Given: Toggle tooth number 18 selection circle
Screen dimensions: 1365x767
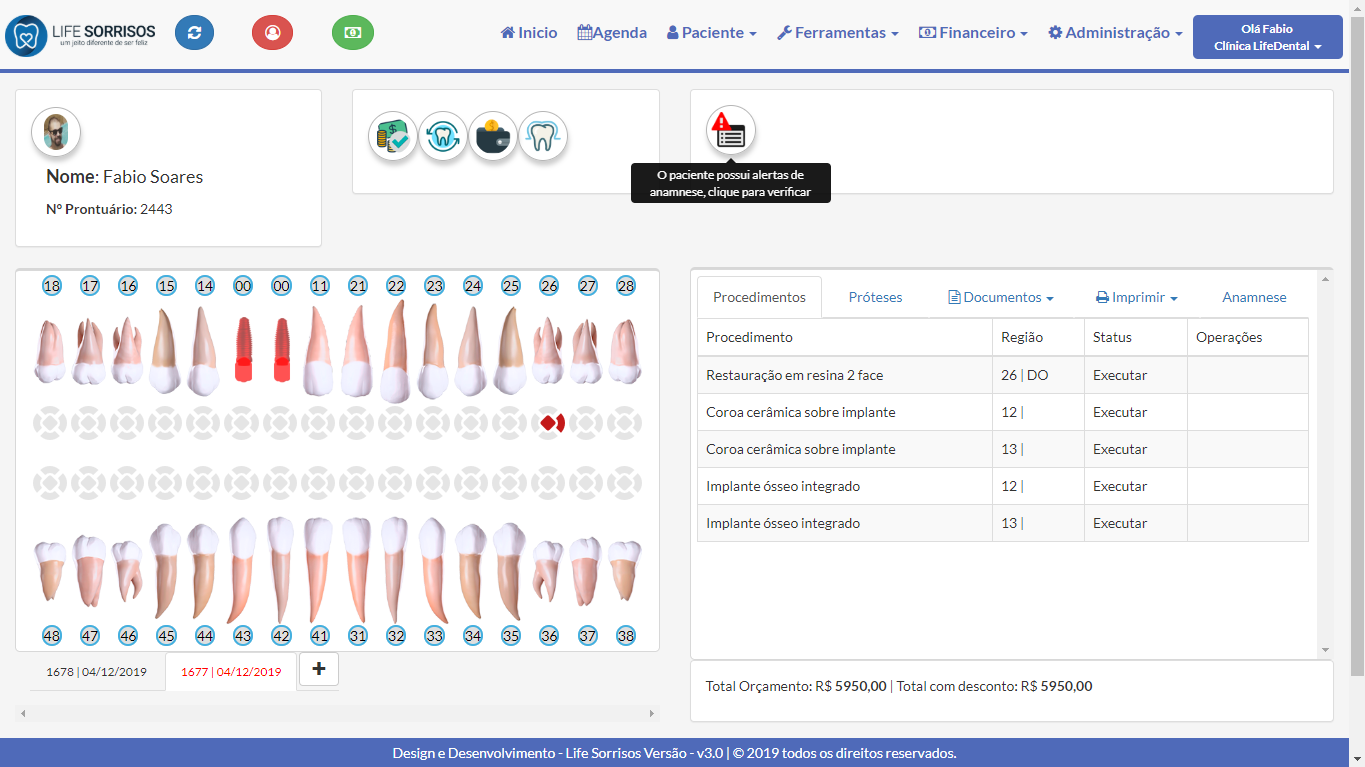Looking at the screenshot, I should click(x=52, y=286).
